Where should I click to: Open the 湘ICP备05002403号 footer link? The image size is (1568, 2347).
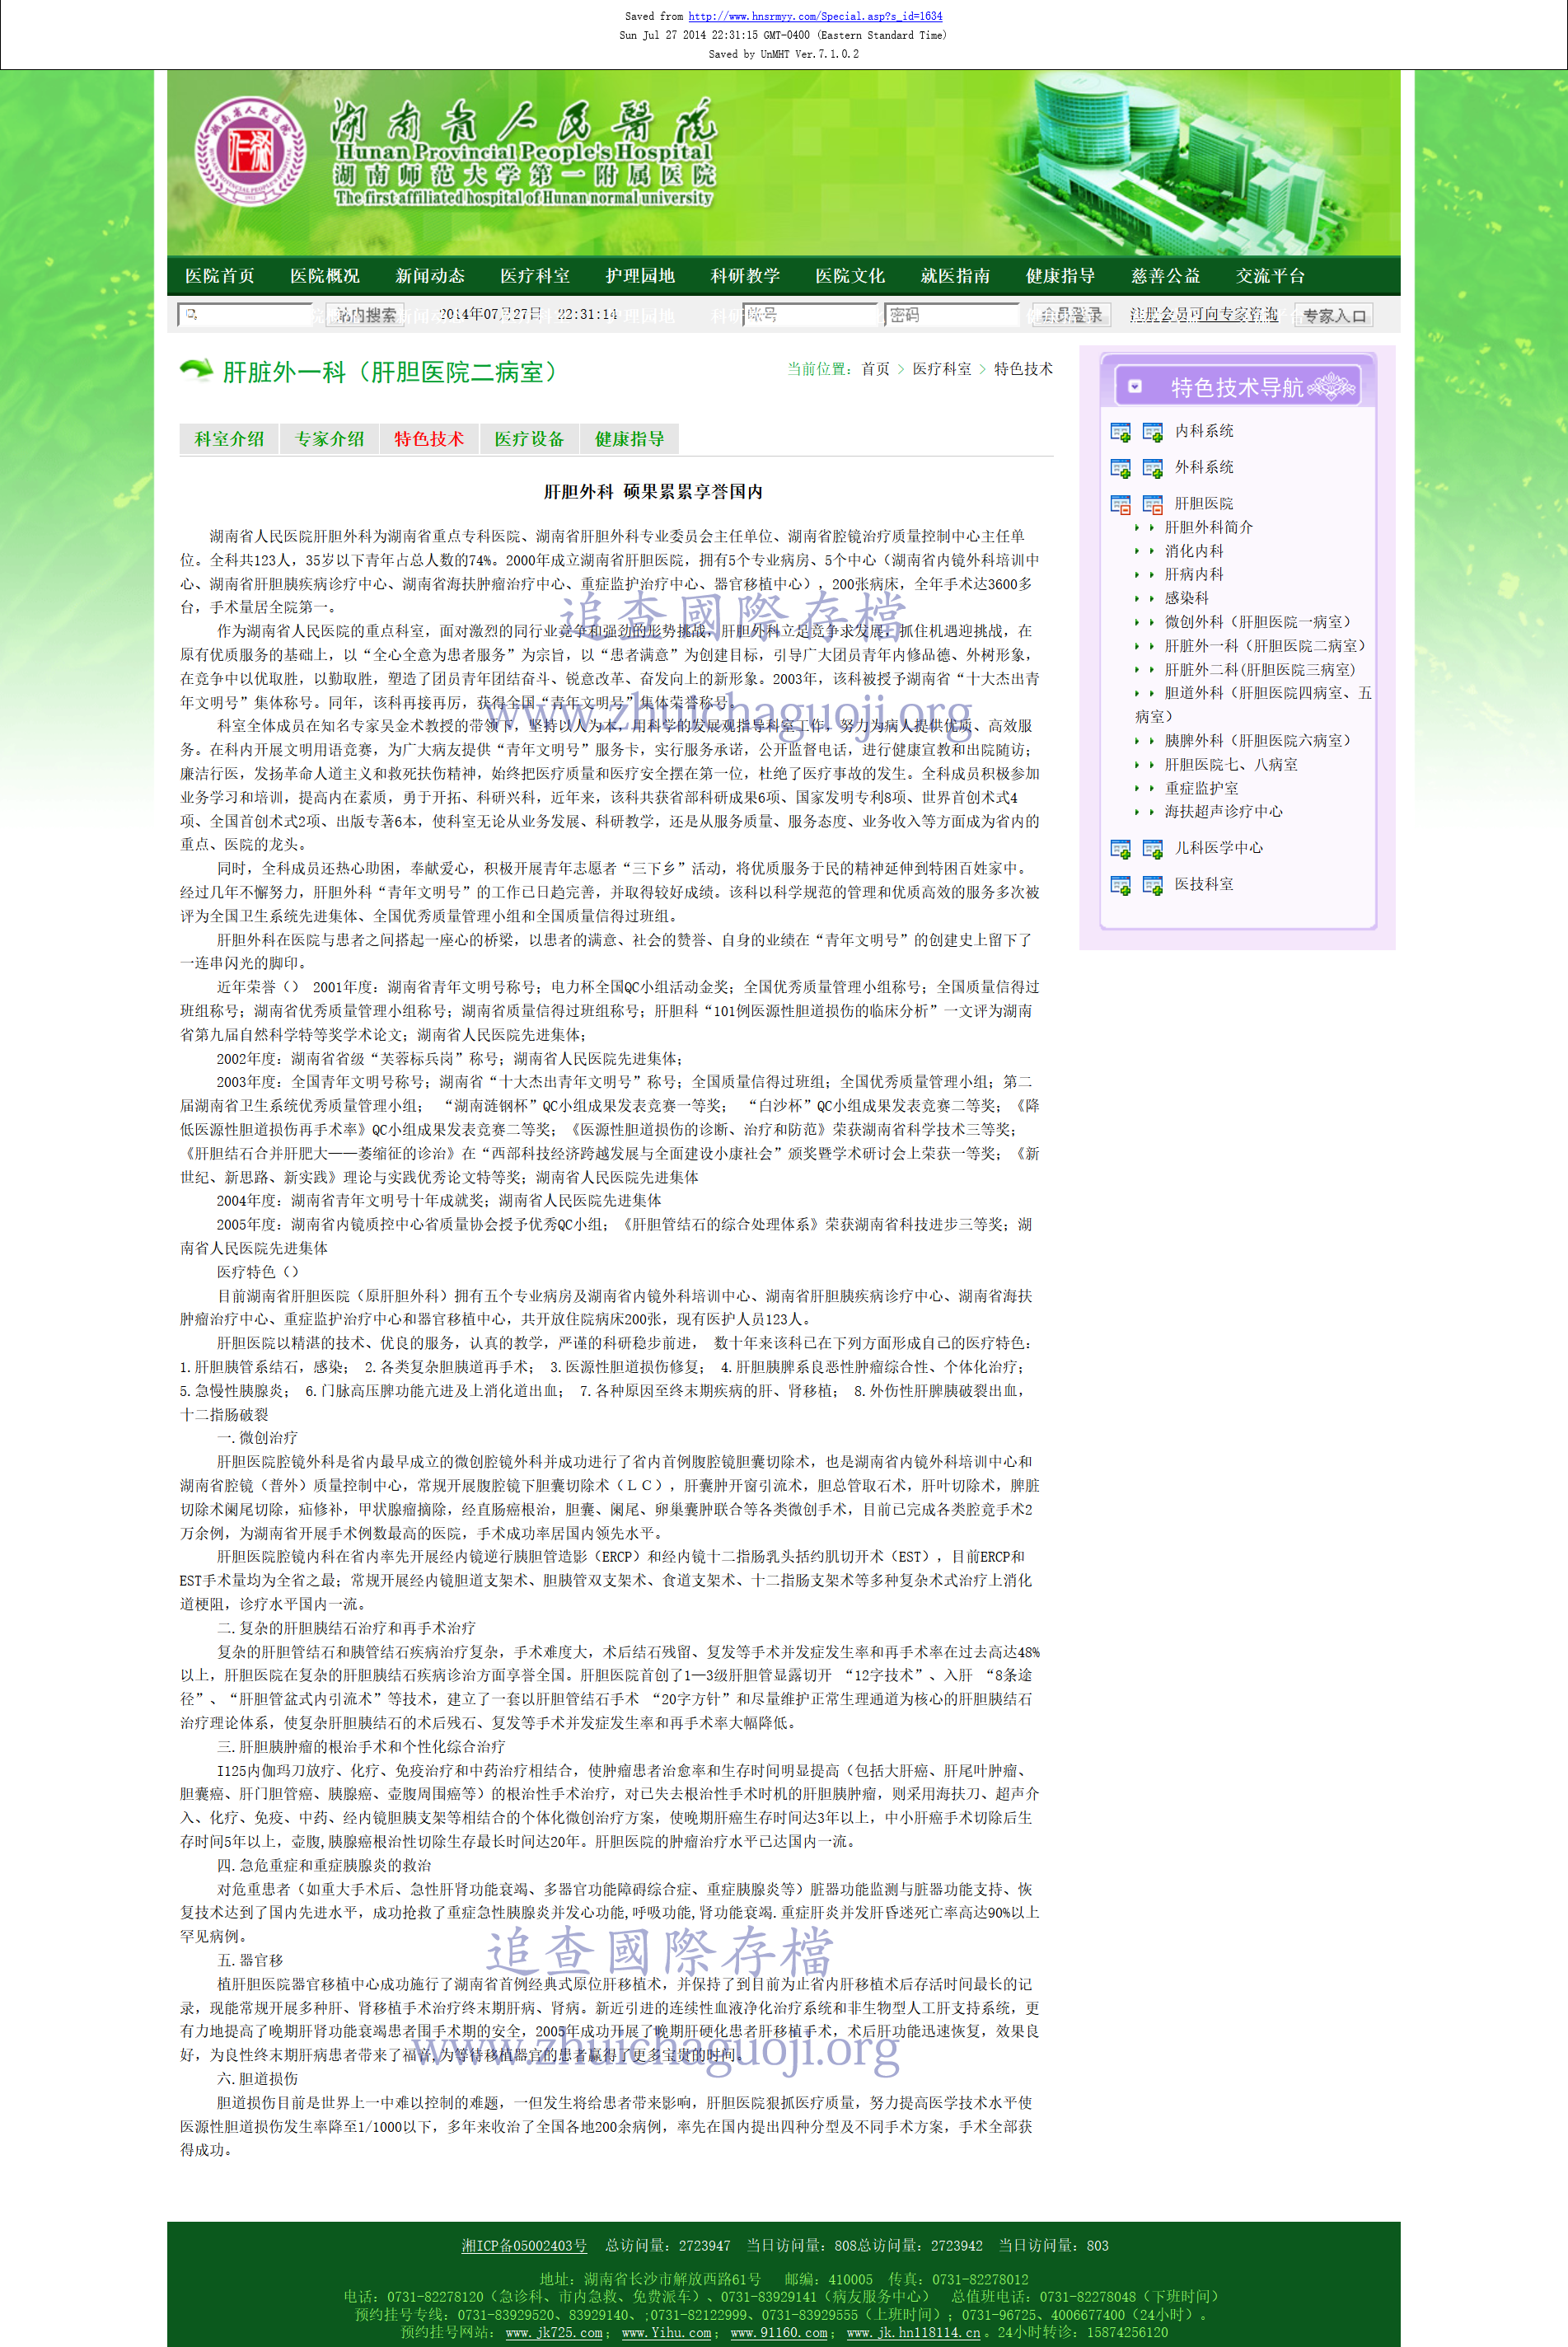click(524, 2245)
